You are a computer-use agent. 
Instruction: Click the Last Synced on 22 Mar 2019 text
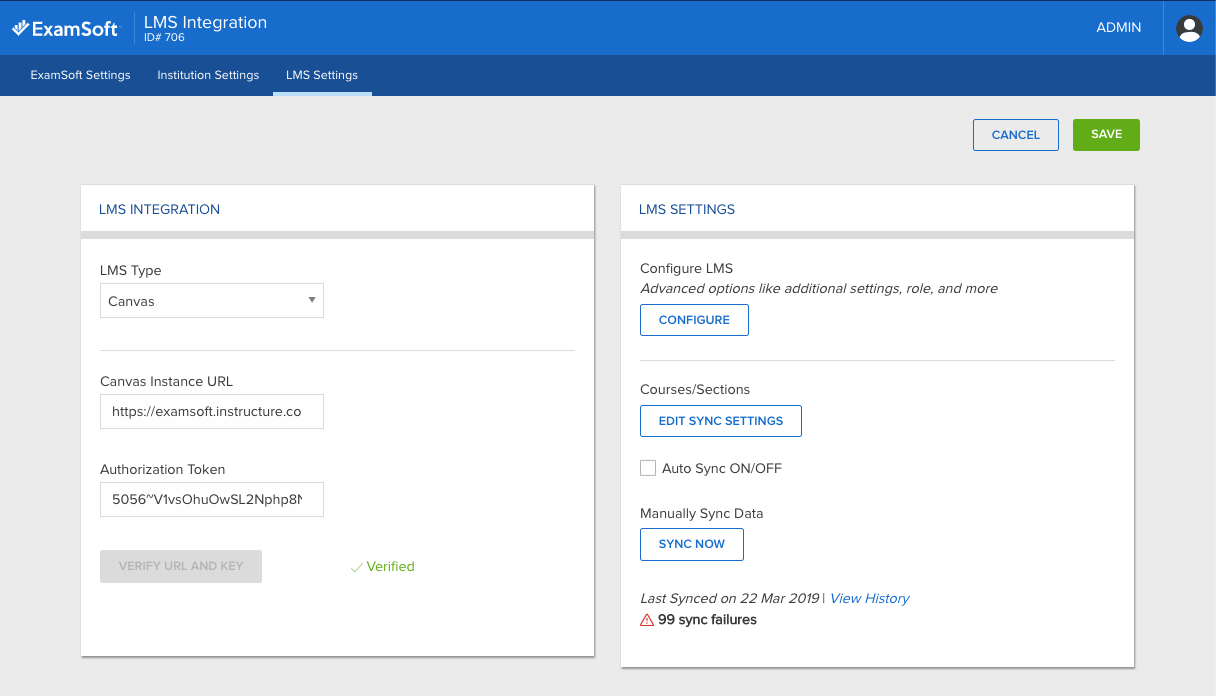pos(729,598)
